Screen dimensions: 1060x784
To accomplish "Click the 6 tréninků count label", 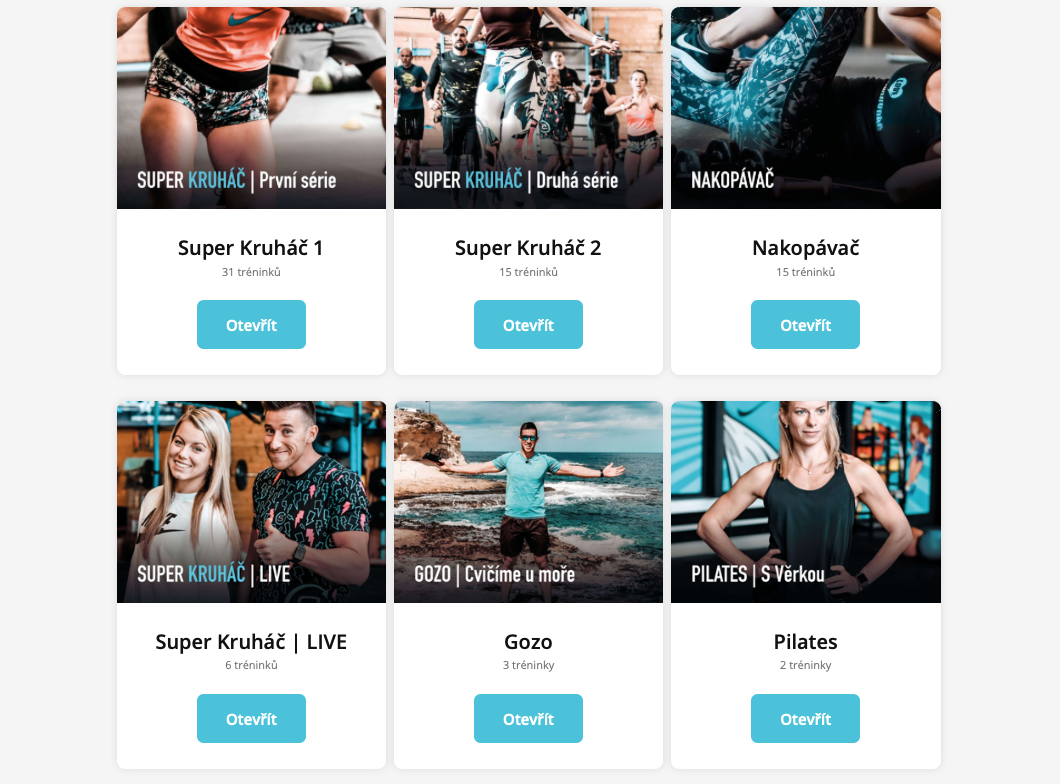I will (251, 665).
